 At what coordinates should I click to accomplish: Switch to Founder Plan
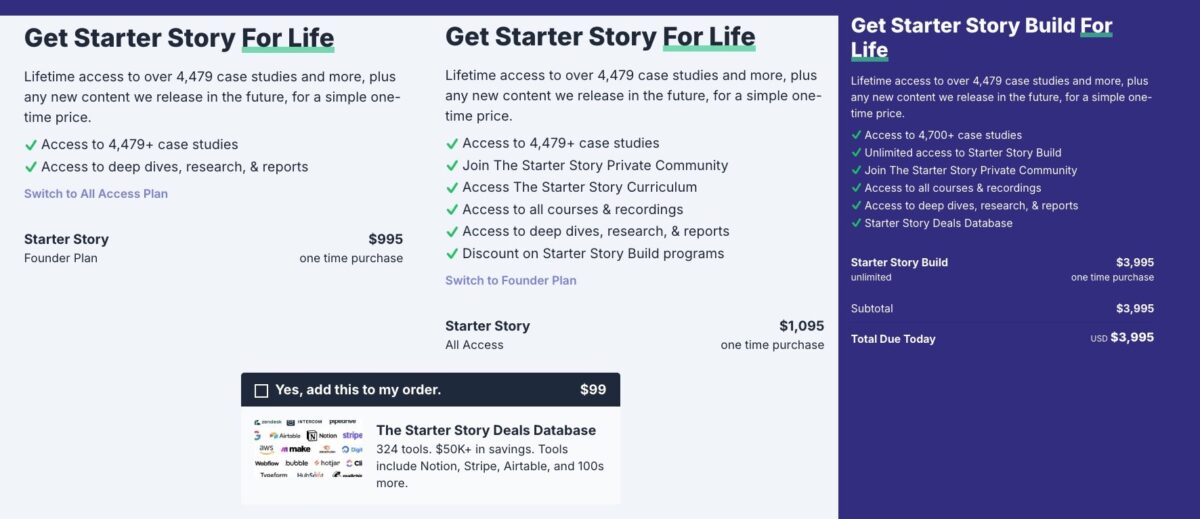click(x=511, y=281)
